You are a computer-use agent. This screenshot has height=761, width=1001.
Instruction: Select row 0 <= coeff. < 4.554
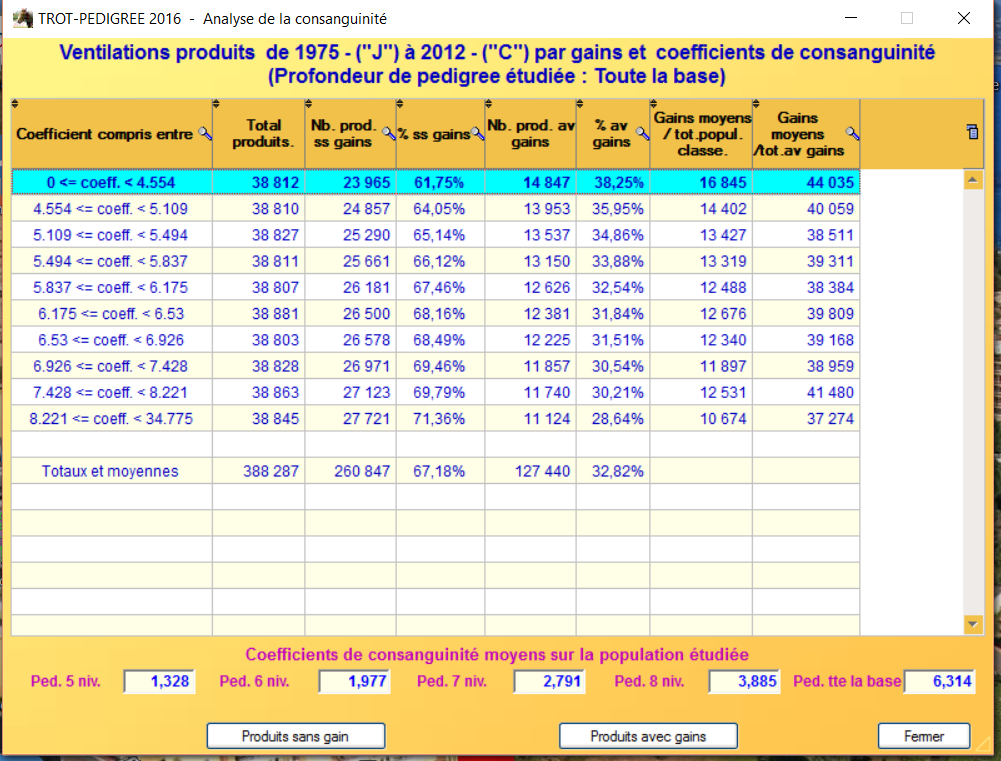coord(435,182)
